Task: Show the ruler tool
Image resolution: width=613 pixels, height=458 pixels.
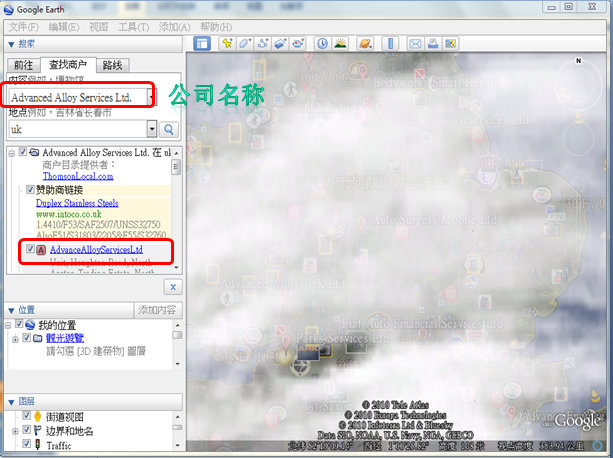Action: [390, 43]
